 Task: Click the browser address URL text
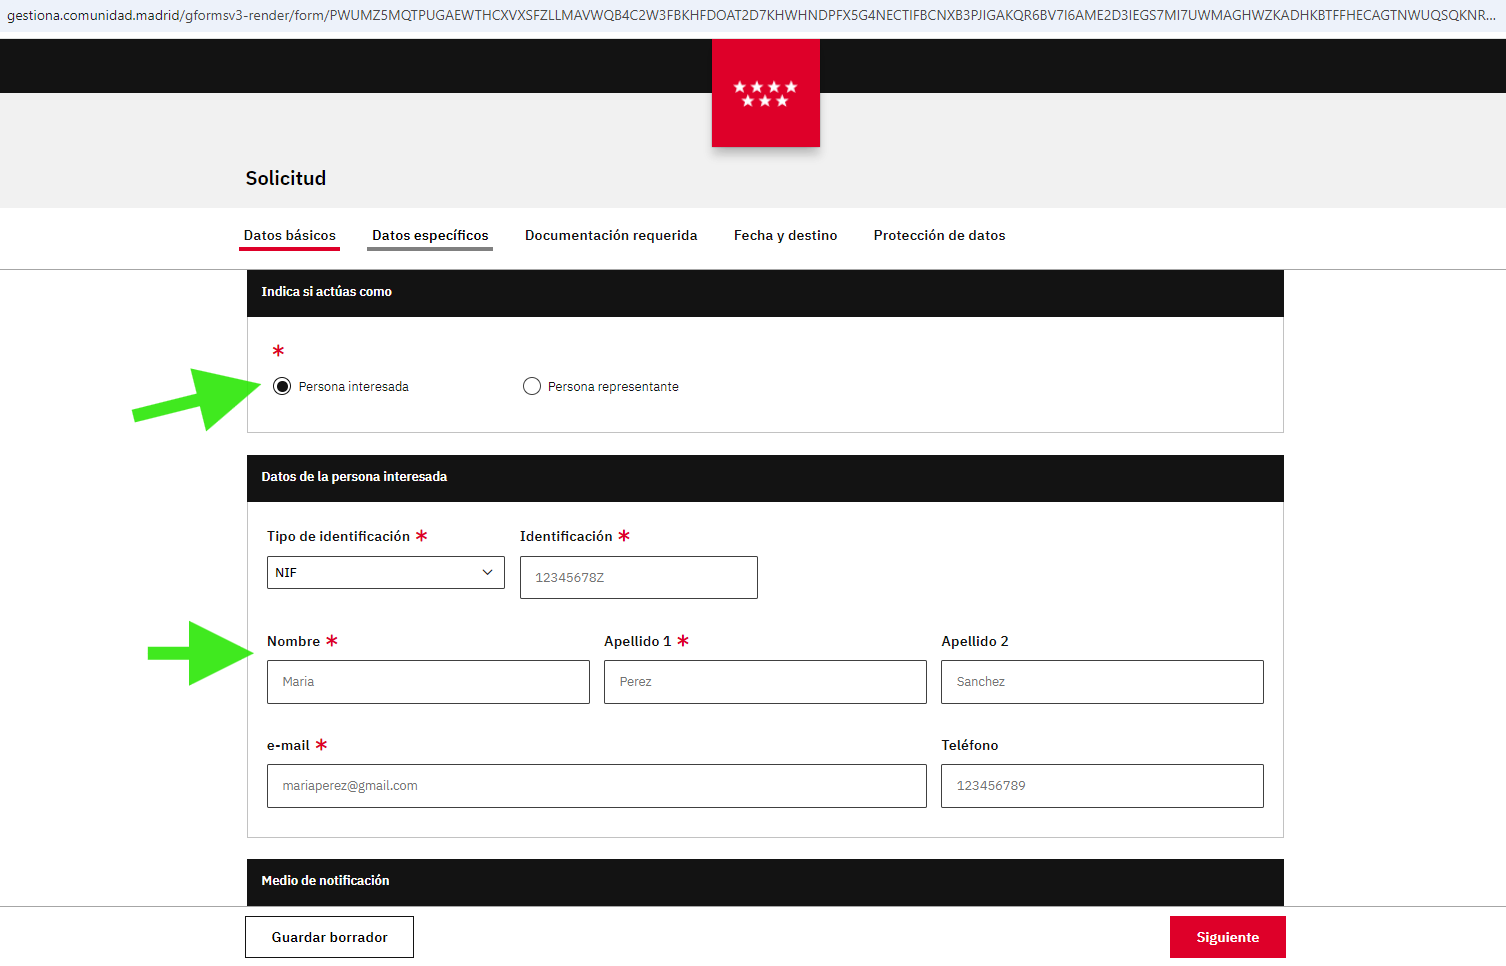click(750, 15)
